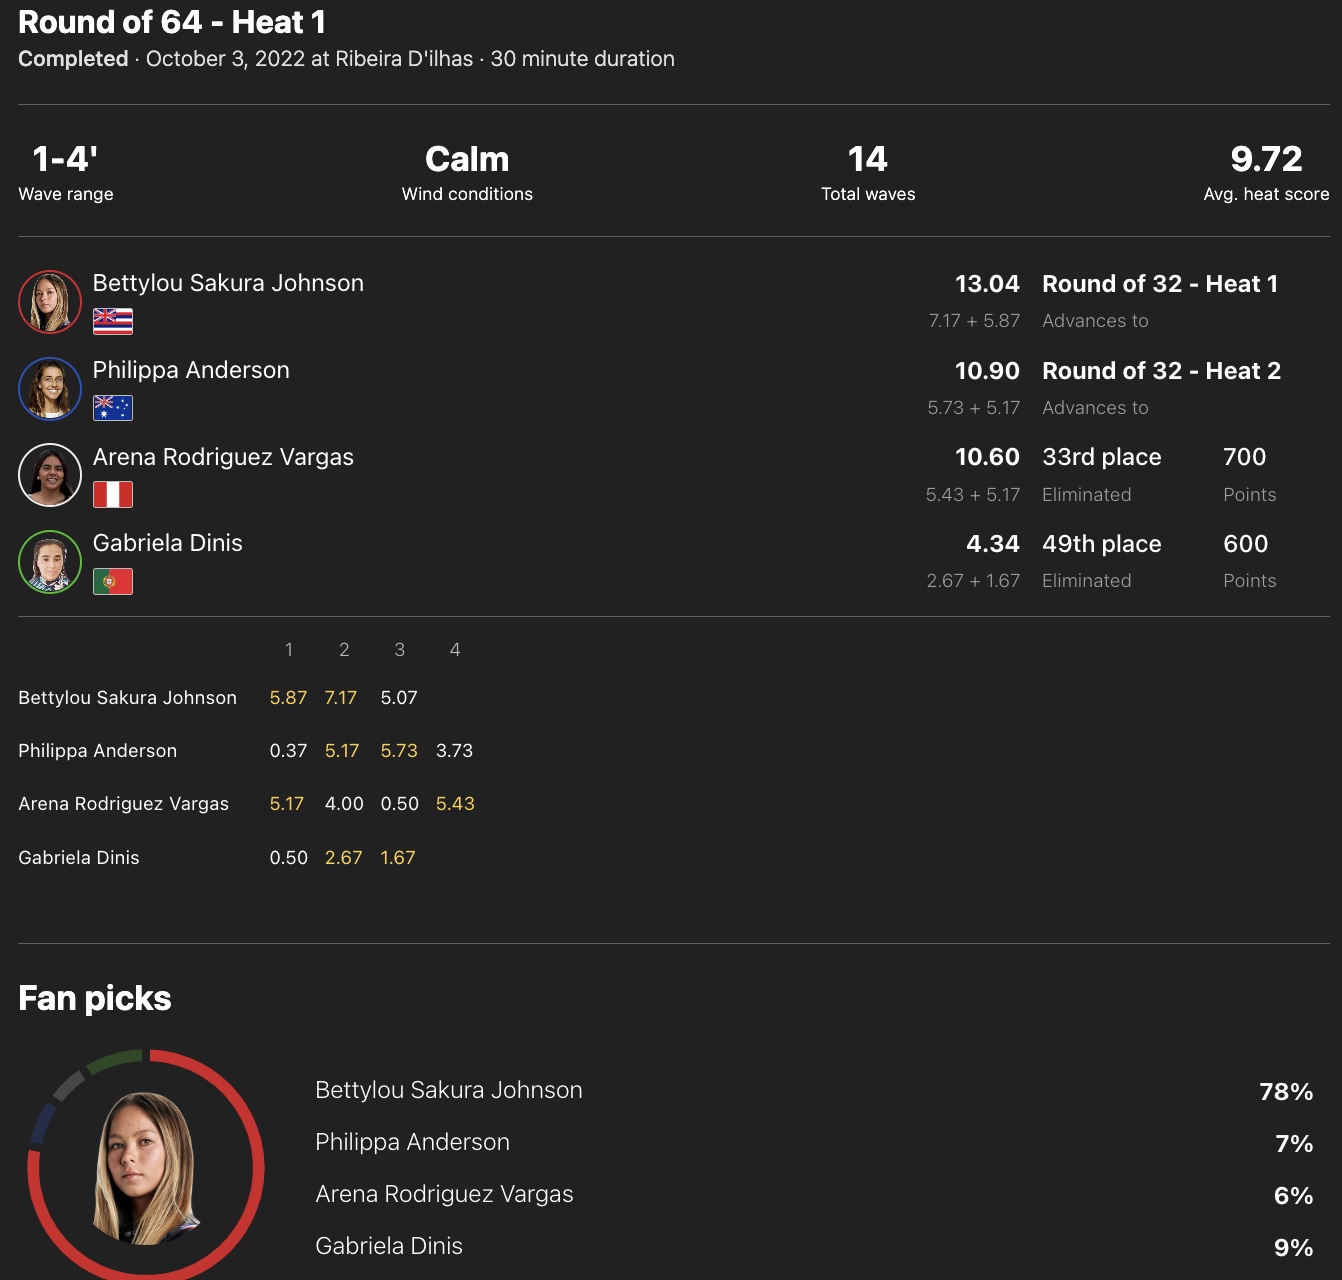This screenshot has height=1280, width=1342.
Task: Click the 10.90 heat total score
Action: coord(987,371)
